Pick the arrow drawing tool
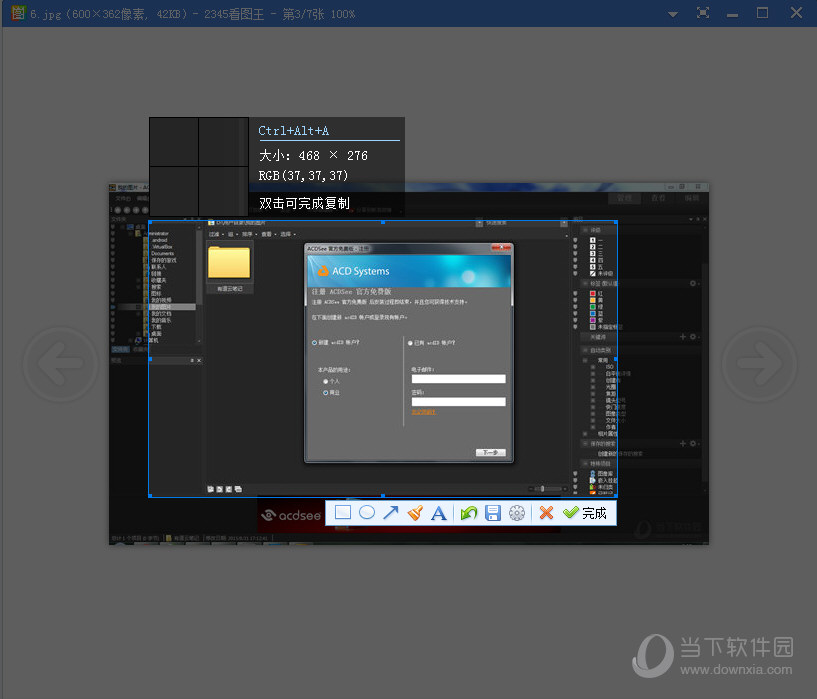The height and width of the screenshot is (699, 817). pos(391,513)
